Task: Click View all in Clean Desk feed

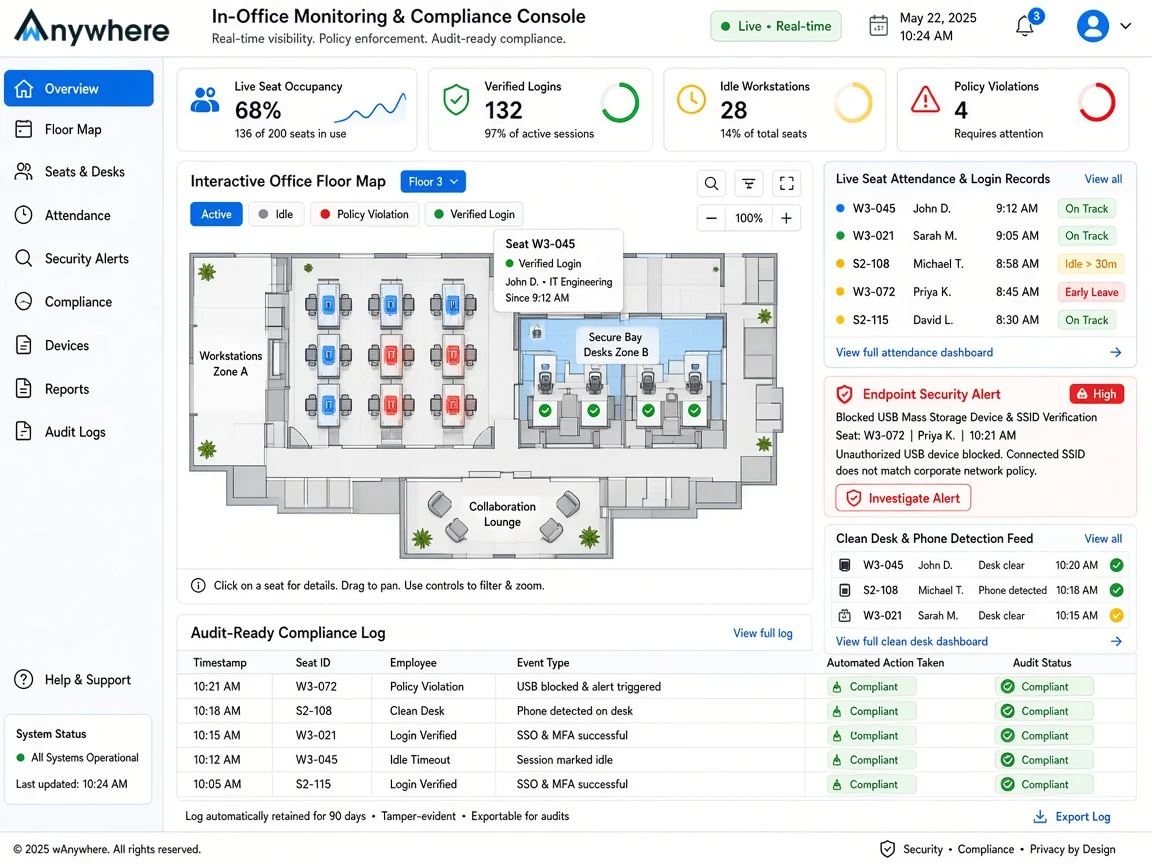Action: 1103,539
